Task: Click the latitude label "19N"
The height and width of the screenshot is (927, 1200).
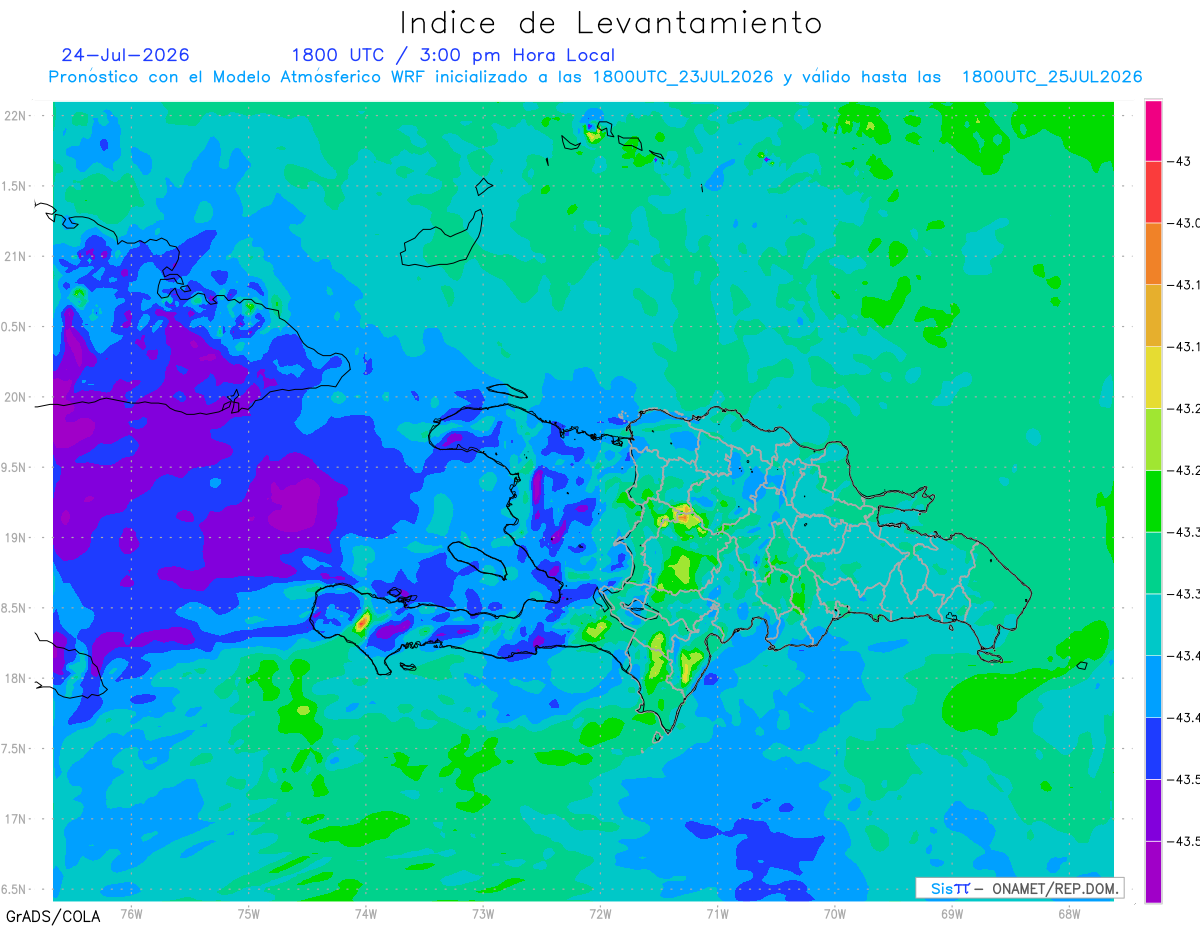Action: pos(16,537)
